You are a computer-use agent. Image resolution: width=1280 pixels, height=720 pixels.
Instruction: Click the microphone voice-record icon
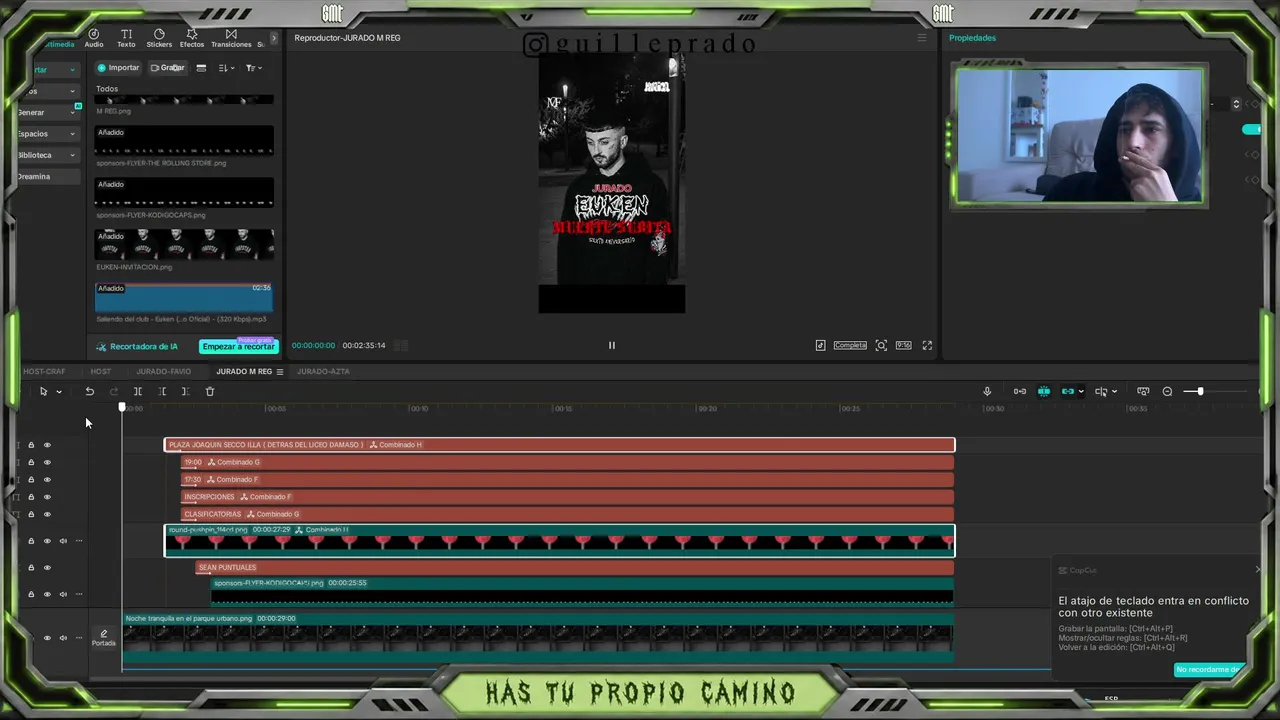[987, 391]
